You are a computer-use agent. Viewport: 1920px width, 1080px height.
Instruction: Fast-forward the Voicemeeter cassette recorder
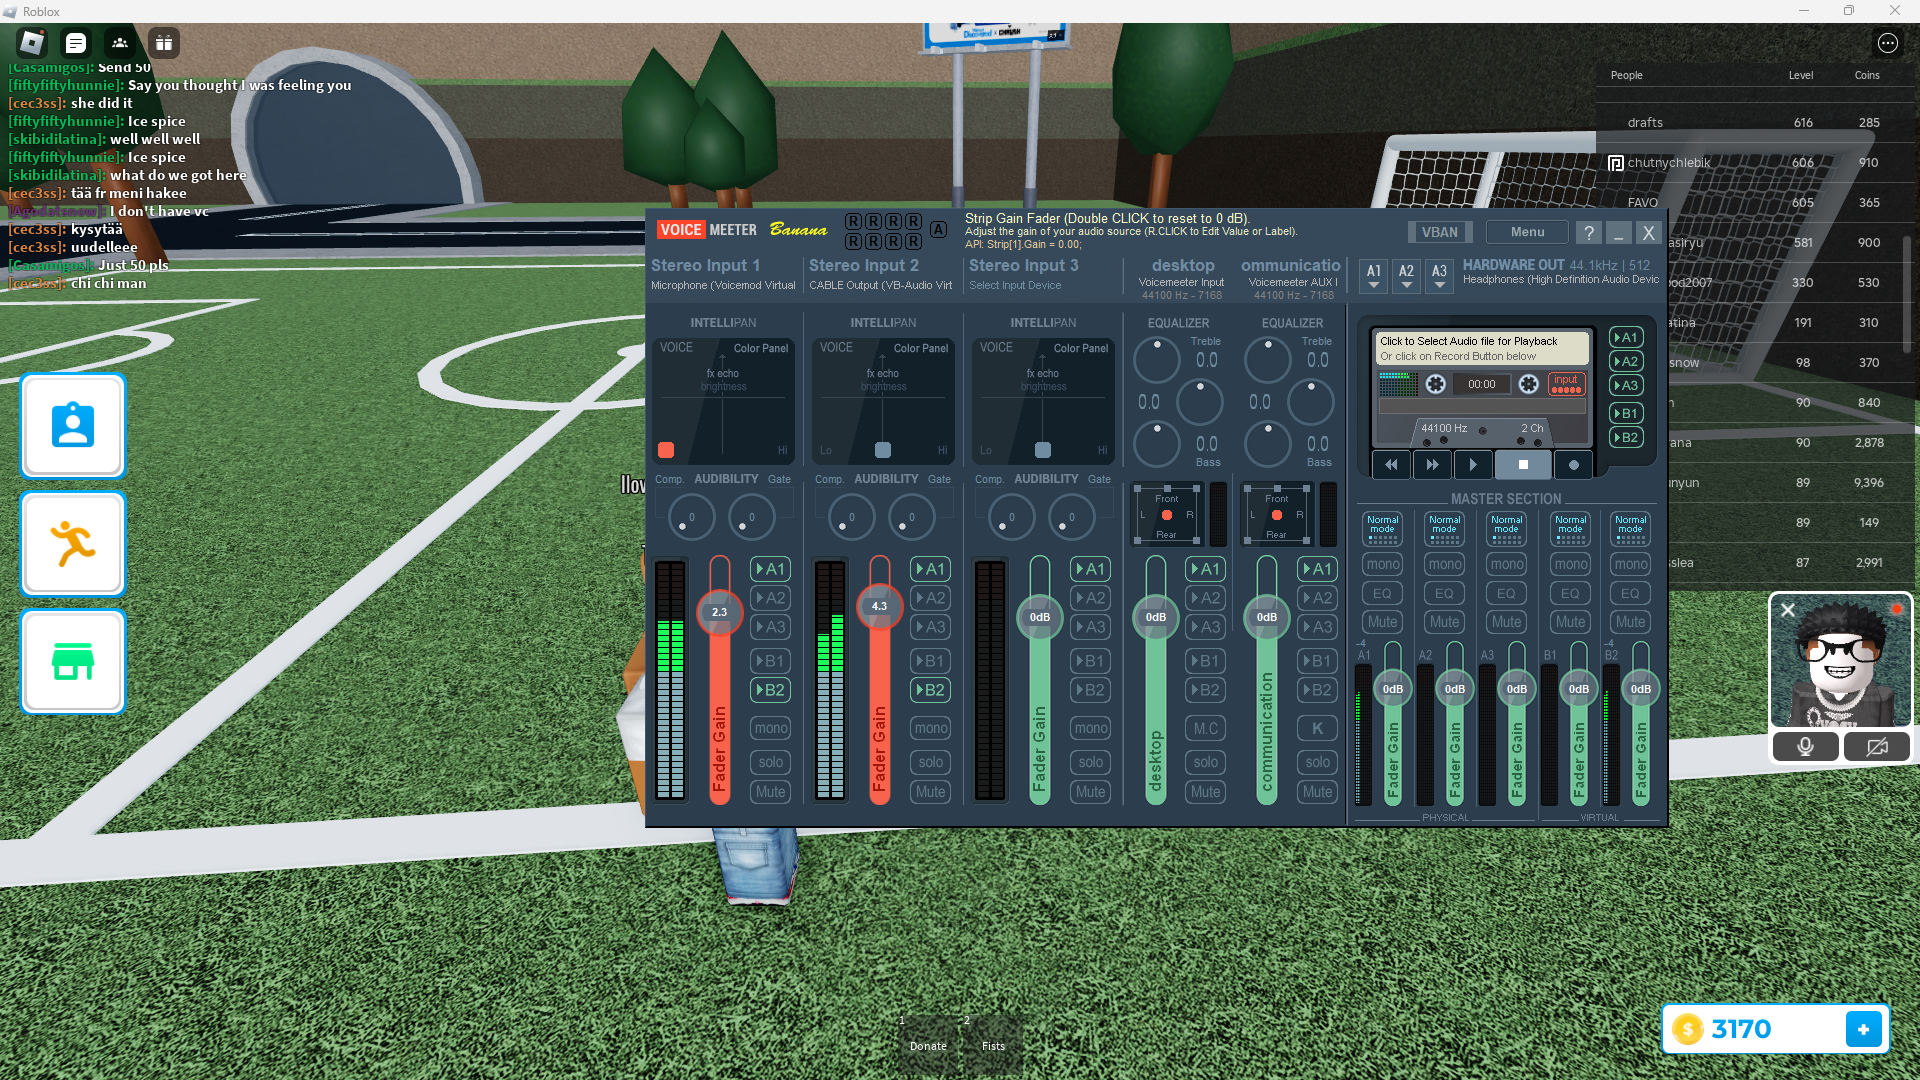tap(1432, 465)
